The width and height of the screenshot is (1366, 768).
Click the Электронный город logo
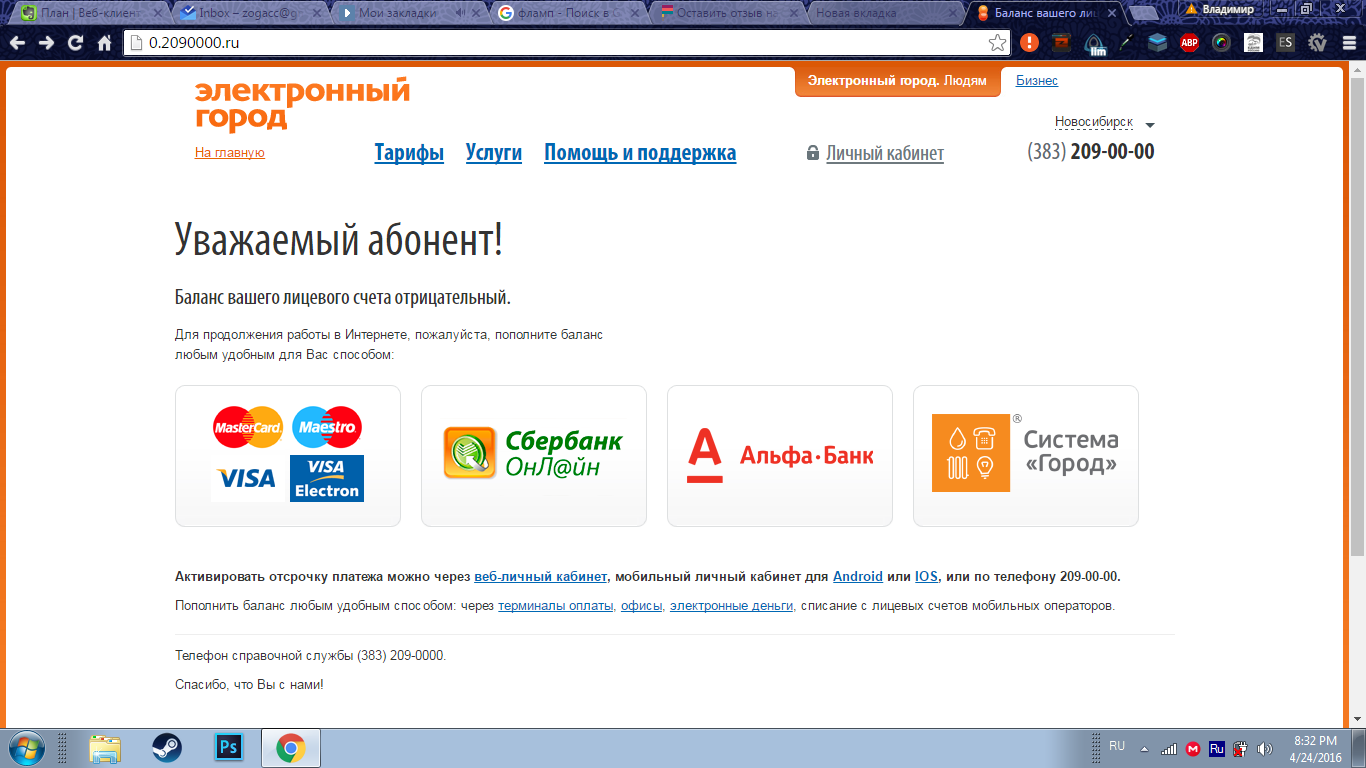[x=302, y=105]
